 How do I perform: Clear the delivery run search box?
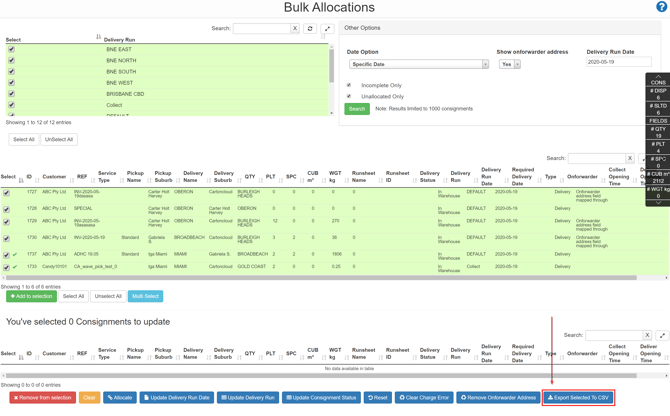click(x=295, y=29)
